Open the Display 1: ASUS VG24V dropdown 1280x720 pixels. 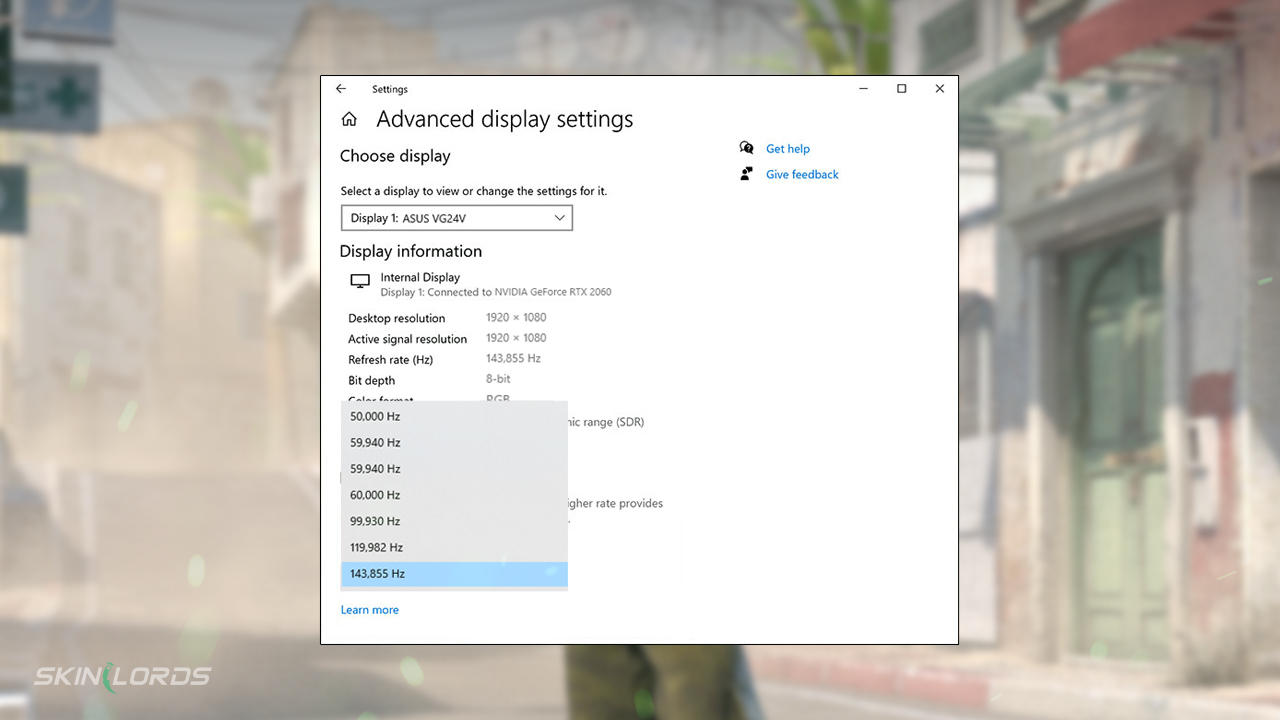pos(457,218)
